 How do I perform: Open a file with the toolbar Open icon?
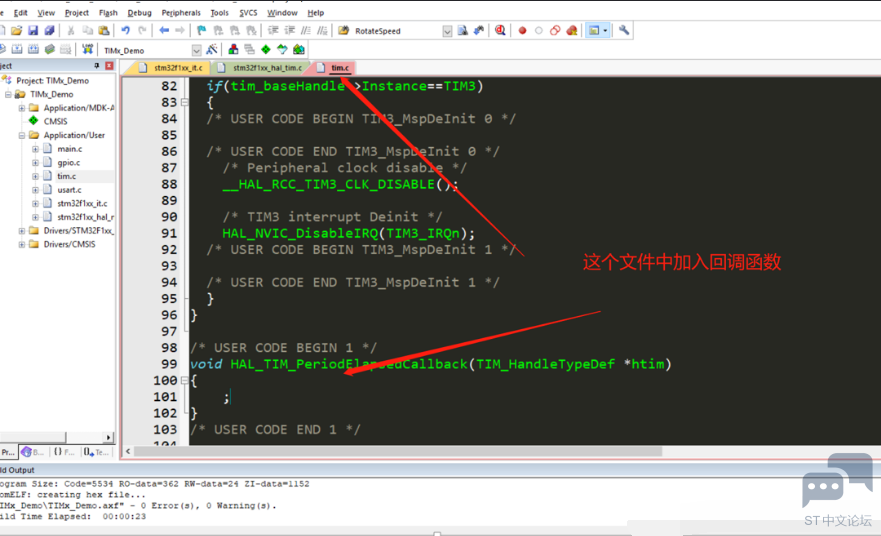[16, 30]
